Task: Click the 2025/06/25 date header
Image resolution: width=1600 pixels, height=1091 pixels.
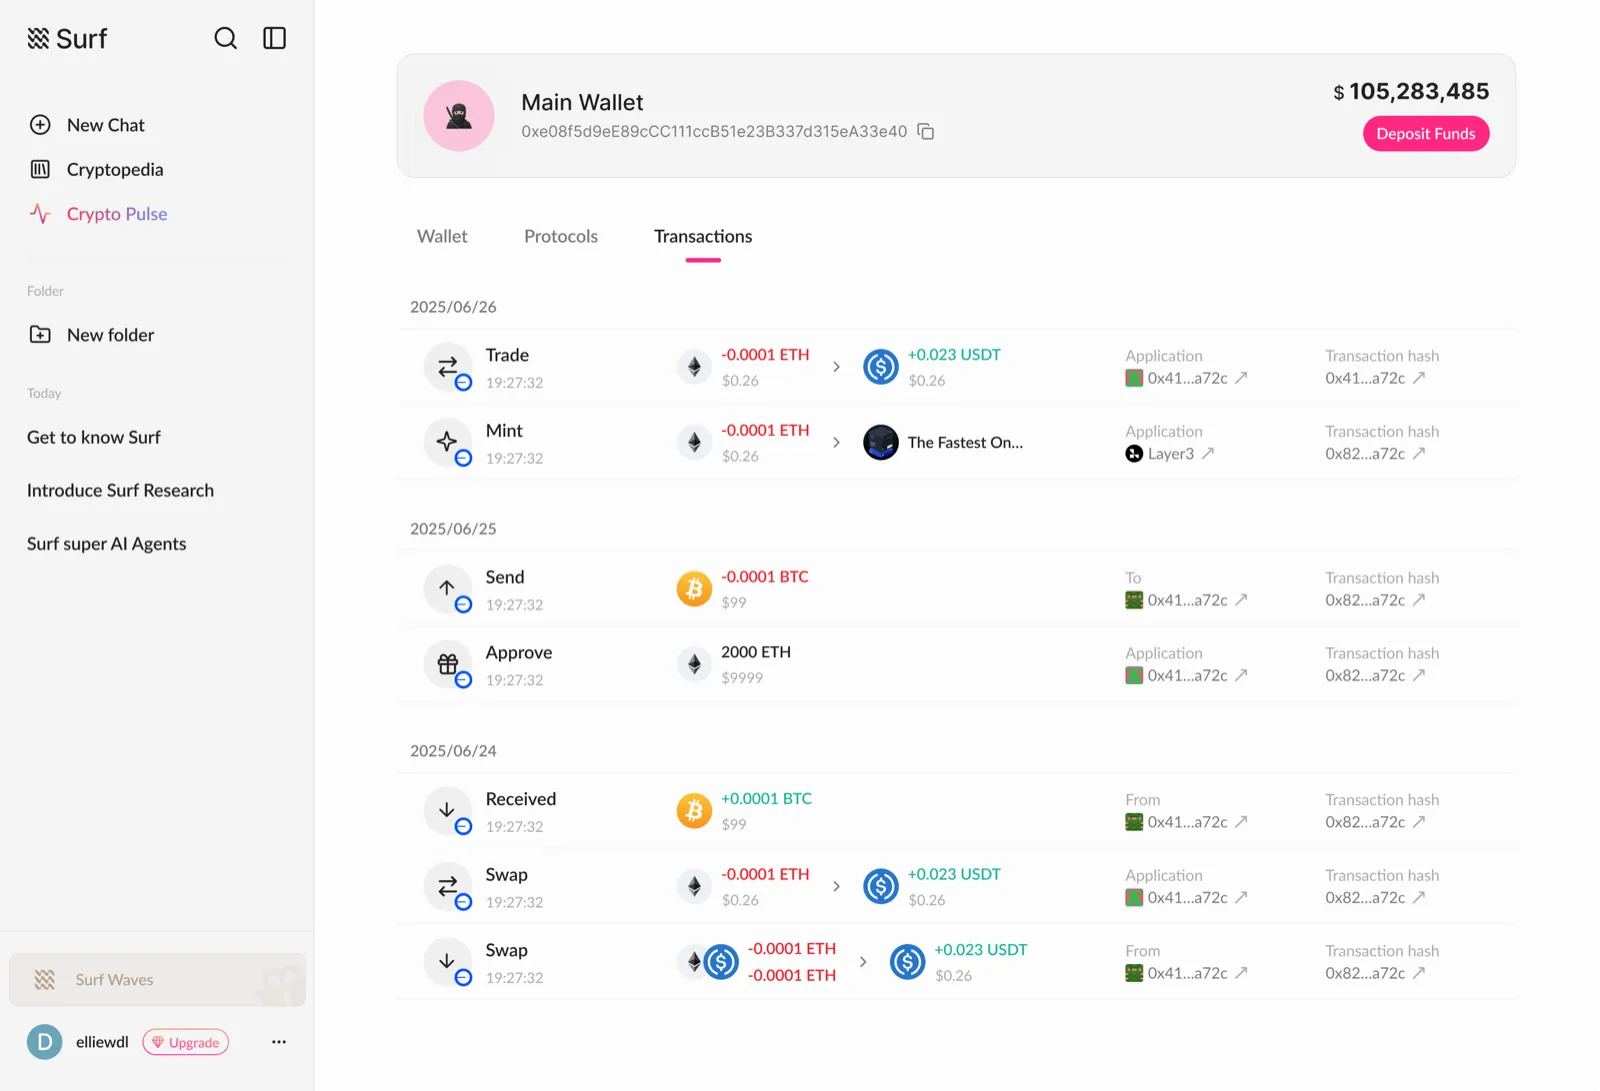Action: coord(453,529)
